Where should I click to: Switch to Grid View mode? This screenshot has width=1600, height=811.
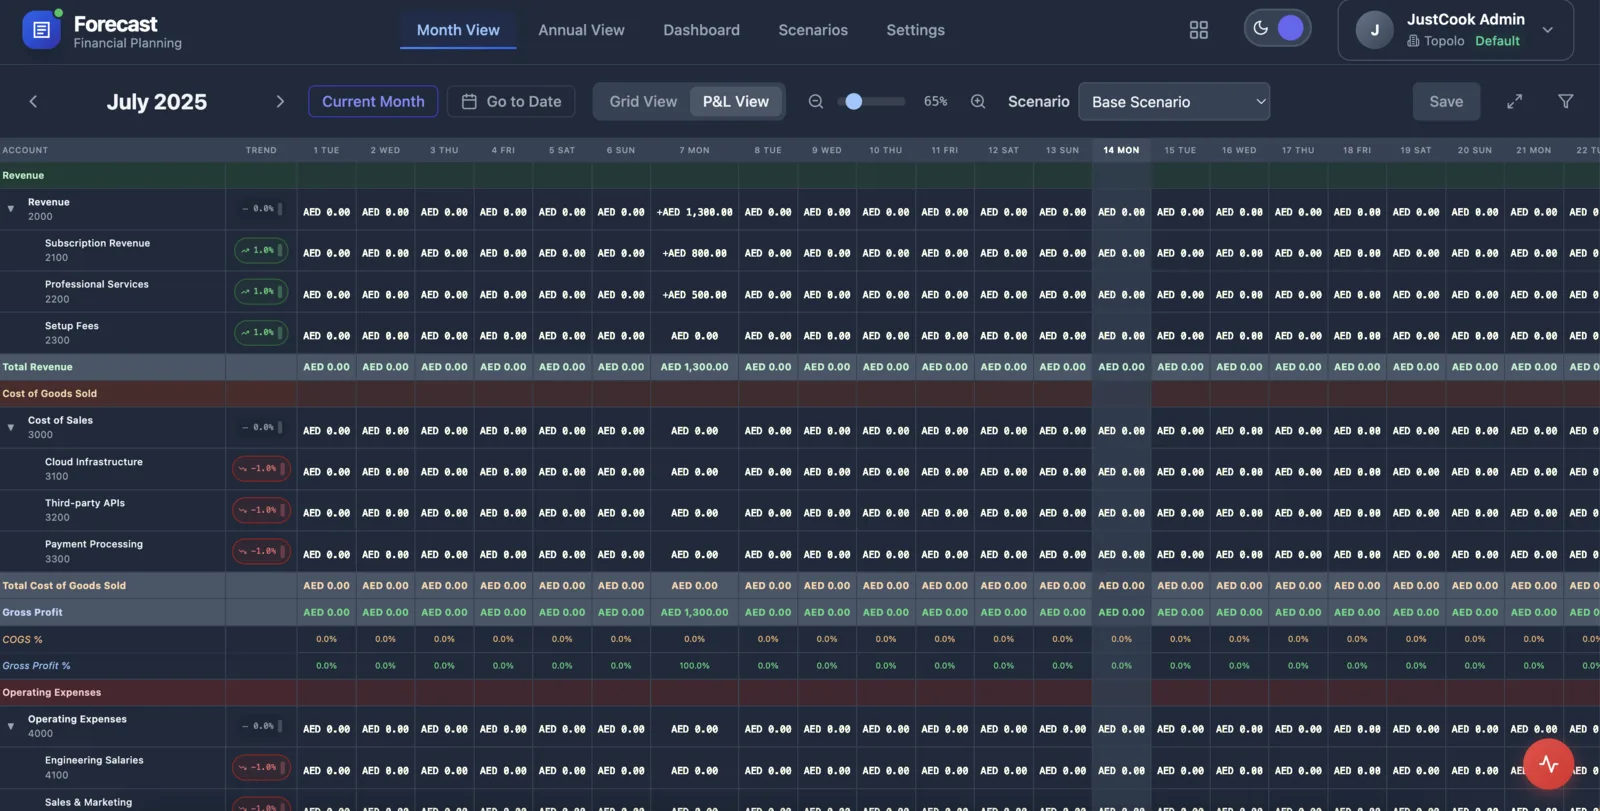point(643,102)
